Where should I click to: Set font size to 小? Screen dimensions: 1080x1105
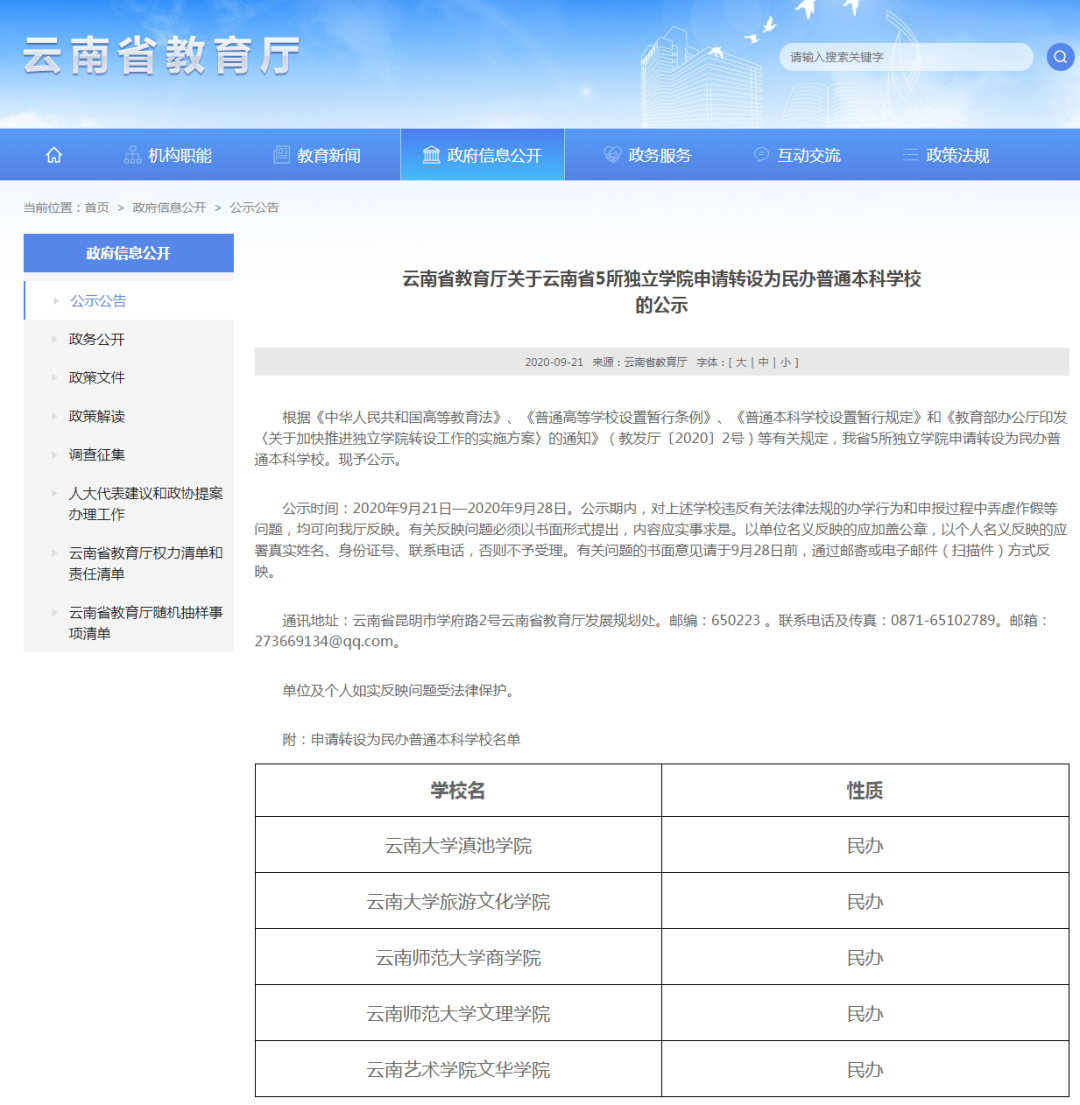(x=786, y=362)
